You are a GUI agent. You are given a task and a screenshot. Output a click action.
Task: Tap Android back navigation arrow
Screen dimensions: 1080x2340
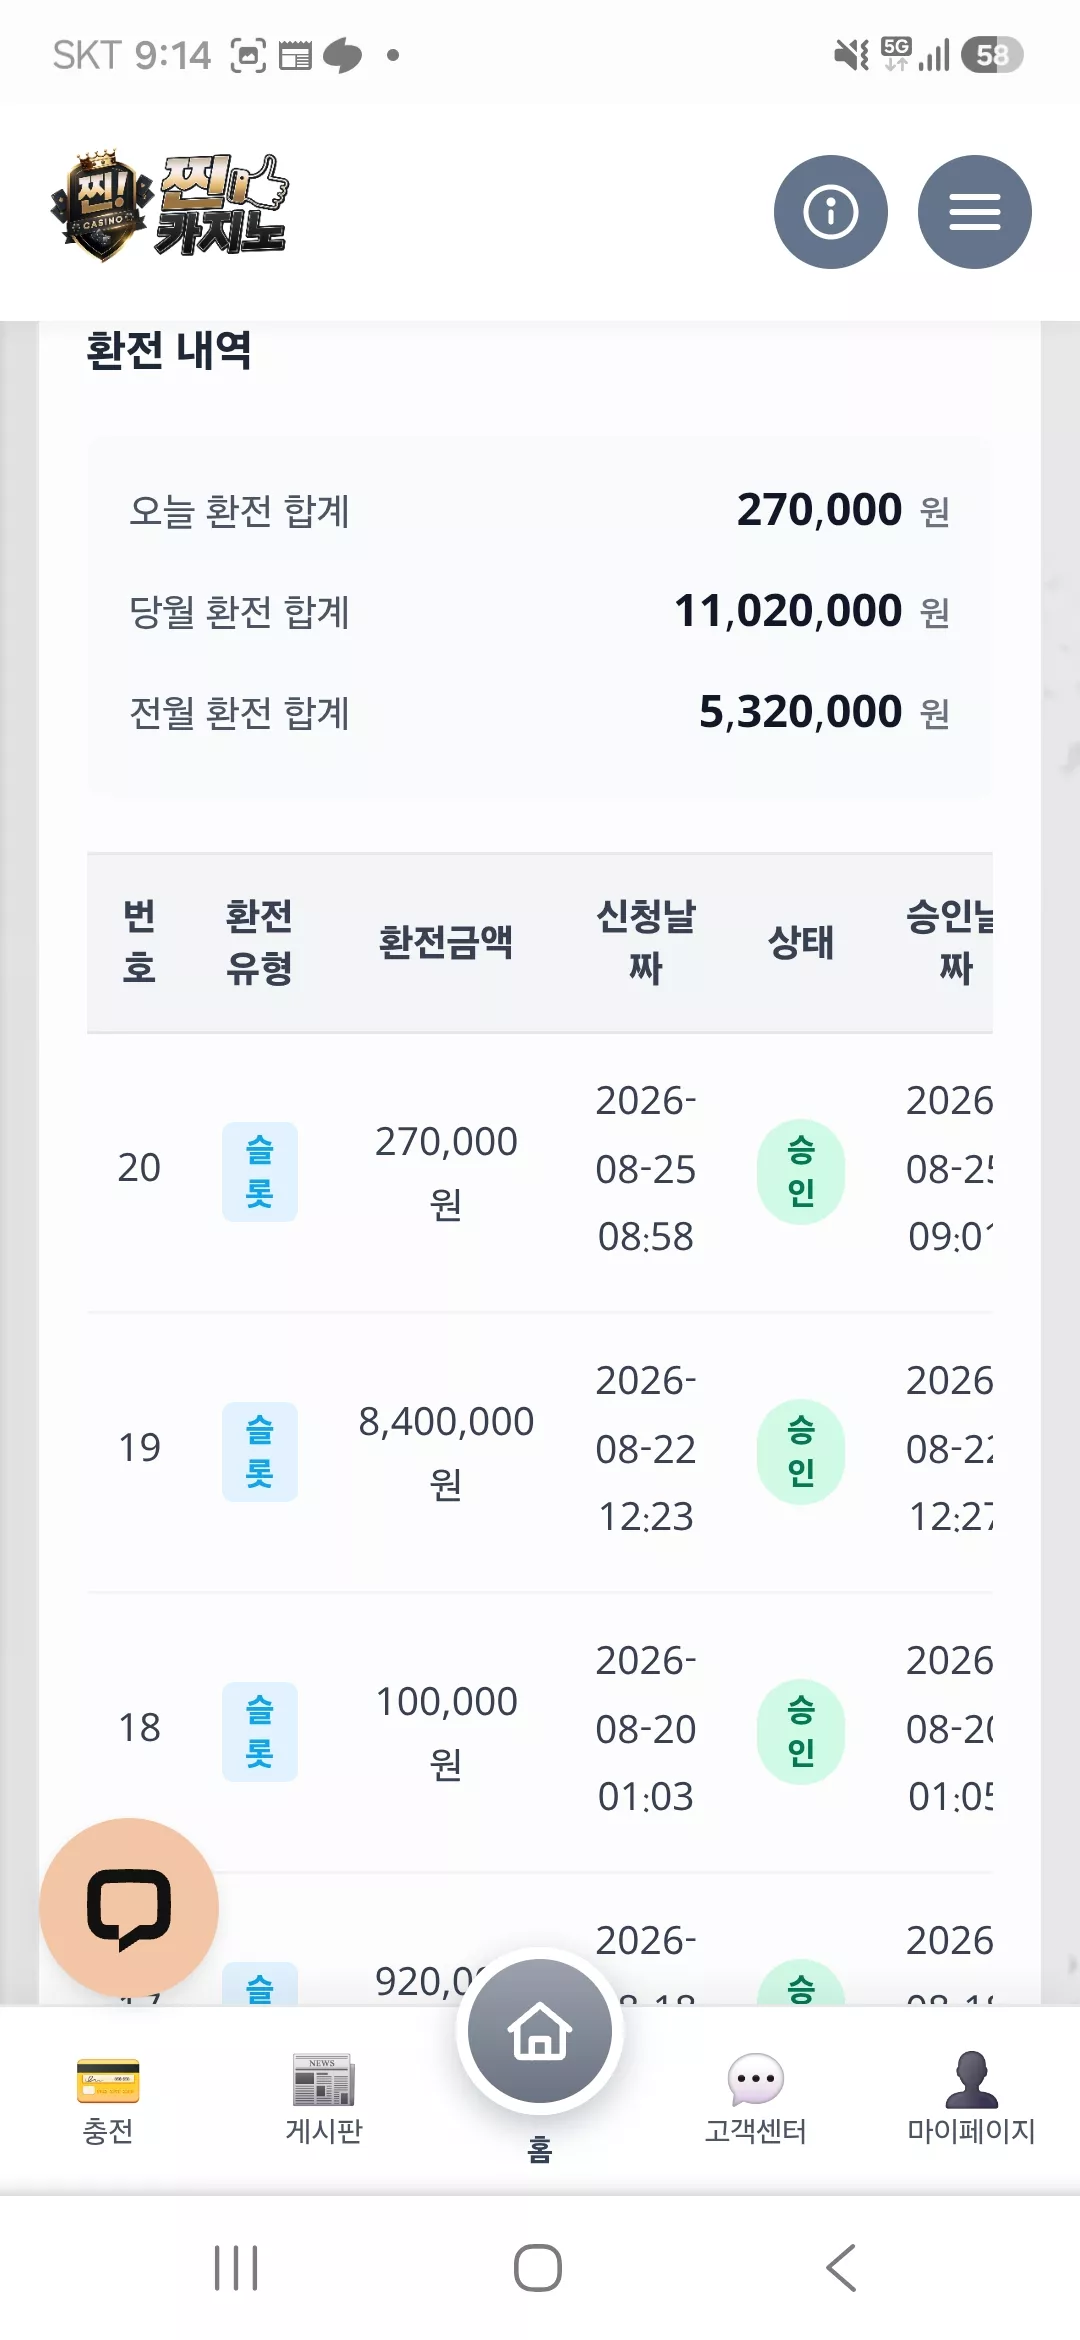[x=842, y=2267]
